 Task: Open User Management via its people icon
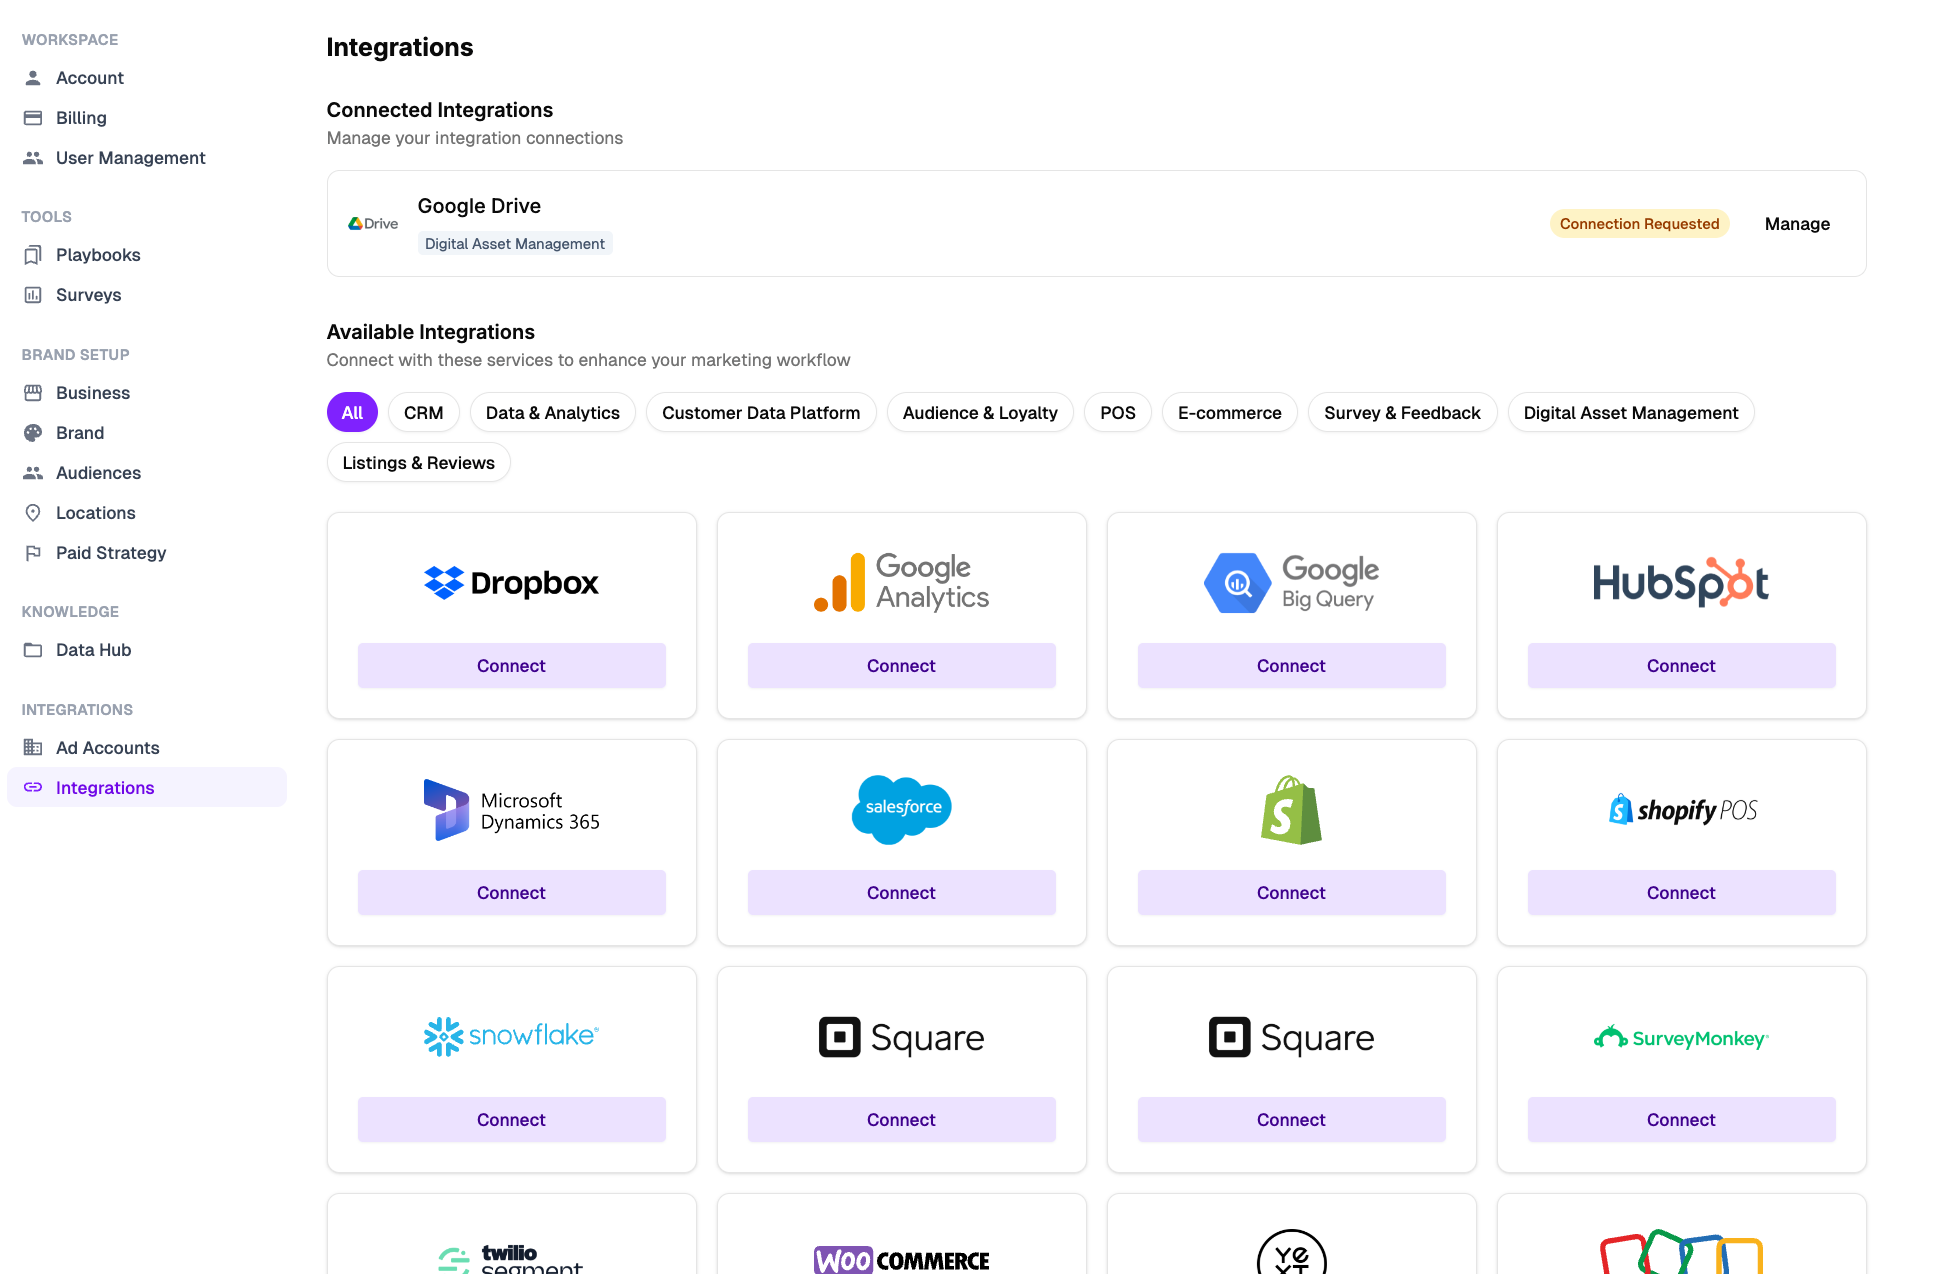(x=33, y=158)
